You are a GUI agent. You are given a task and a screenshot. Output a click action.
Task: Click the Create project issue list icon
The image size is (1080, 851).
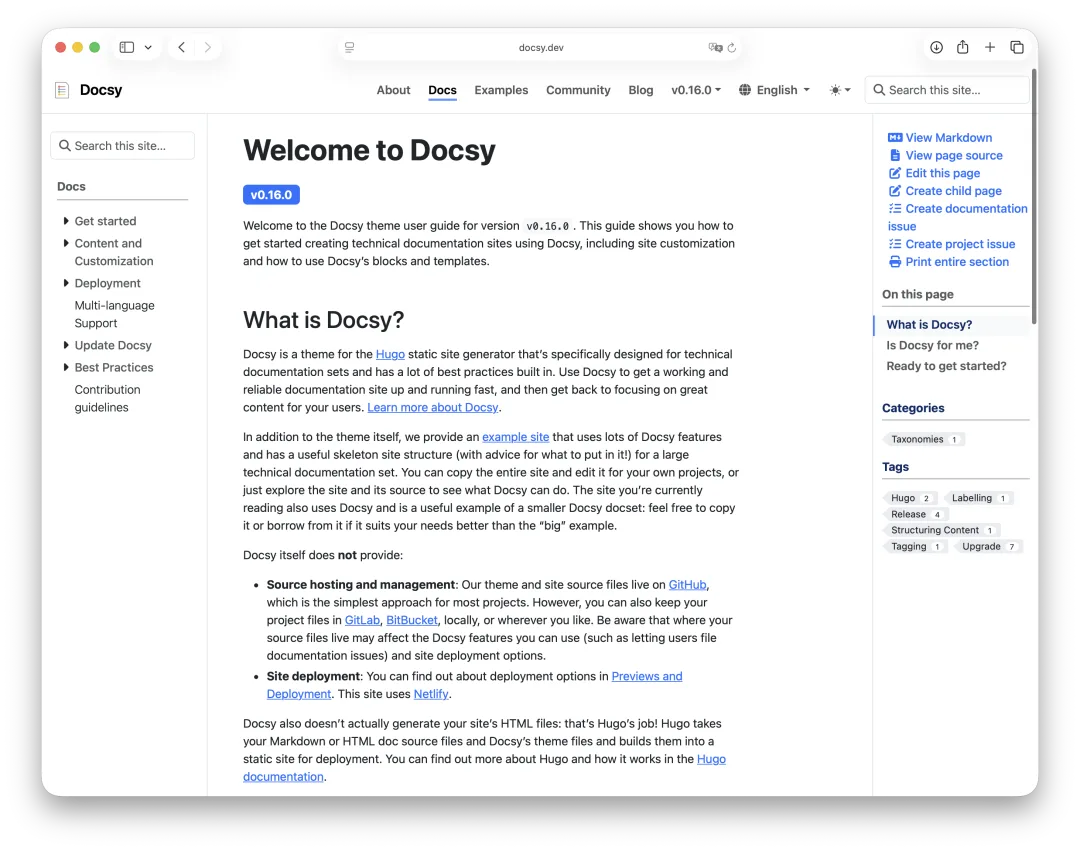(x=895, y=244)
